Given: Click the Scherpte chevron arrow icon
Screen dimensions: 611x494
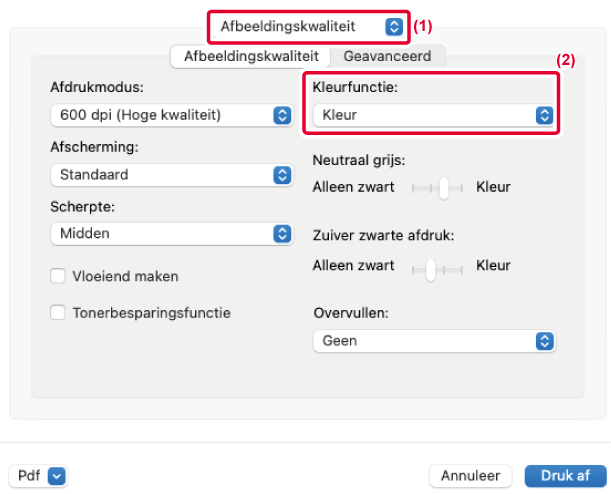Looking at the screenshot, I should 281,234.
